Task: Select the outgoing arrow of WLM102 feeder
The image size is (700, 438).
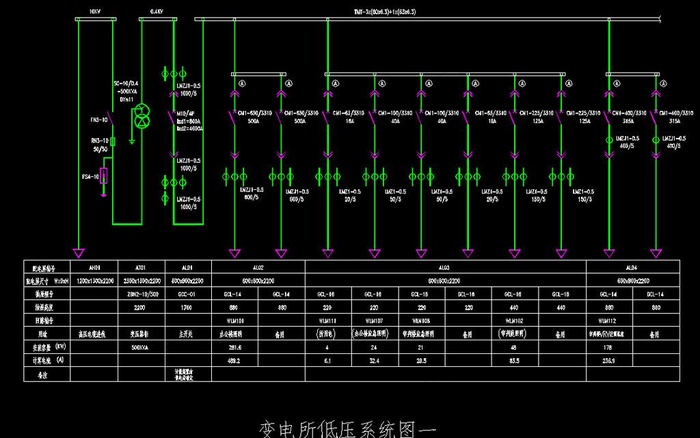Action: (x=515, y=253)
